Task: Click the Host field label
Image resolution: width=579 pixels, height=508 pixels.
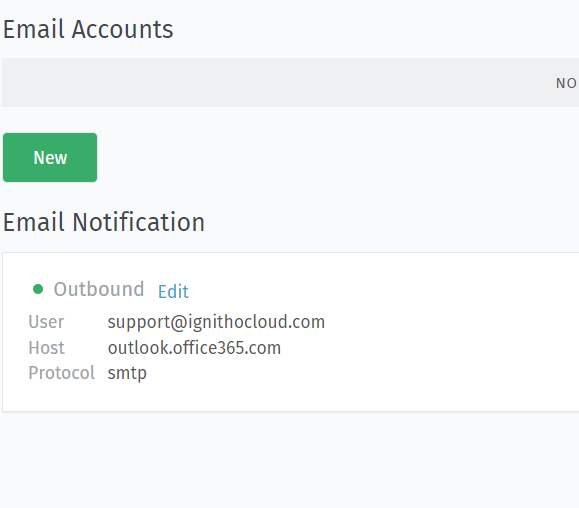Action: click(x=47, y=348)
